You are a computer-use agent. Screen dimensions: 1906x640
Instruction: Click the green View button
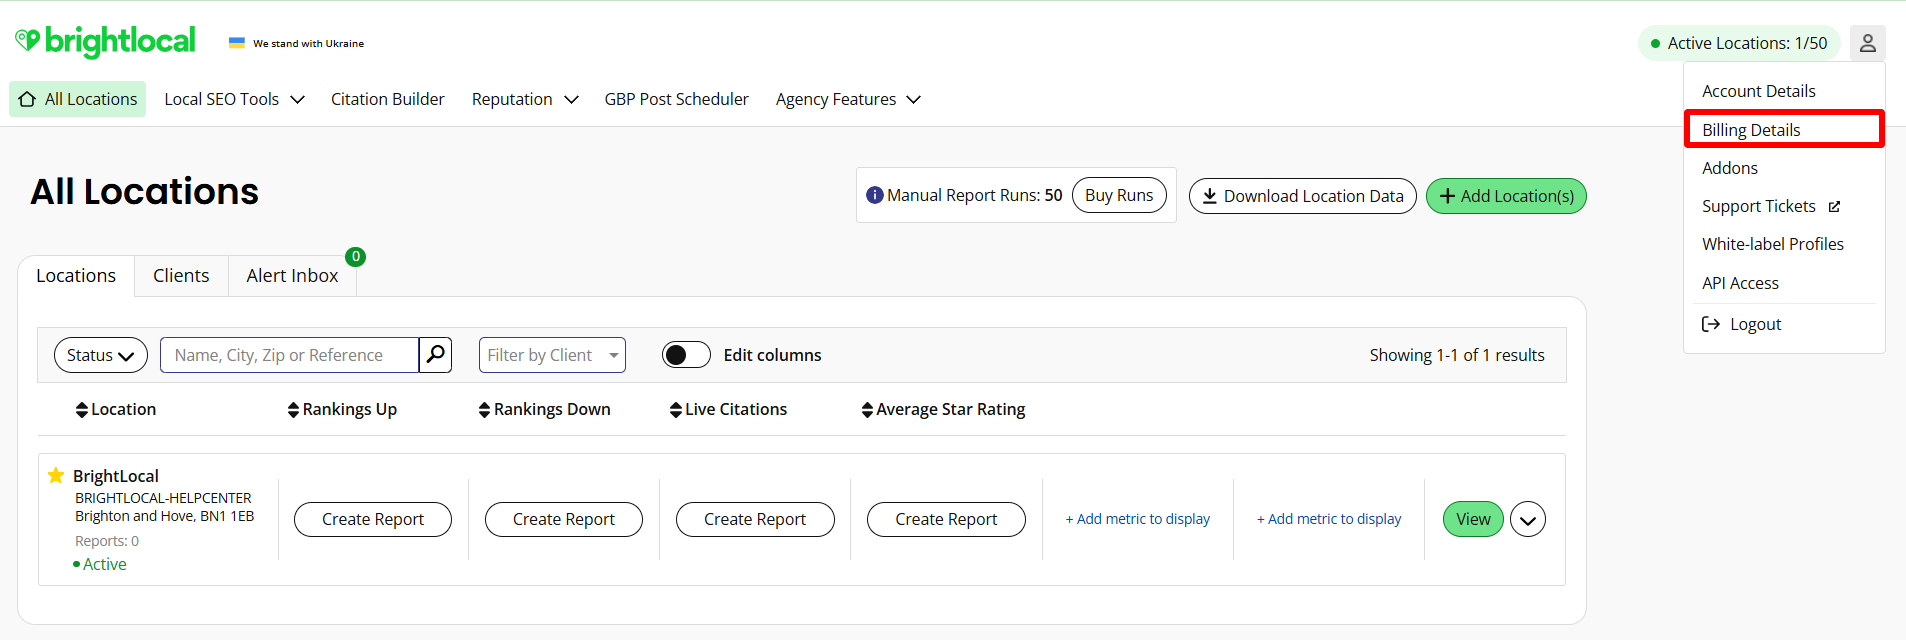[1473, 519]
